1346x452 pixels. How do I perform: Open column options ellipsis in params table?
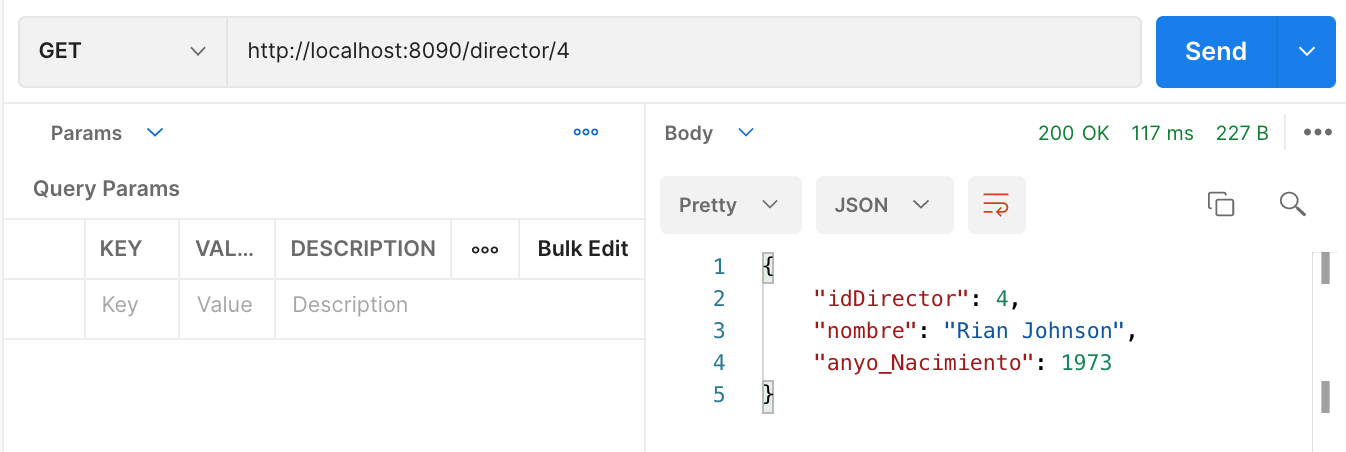485,249
